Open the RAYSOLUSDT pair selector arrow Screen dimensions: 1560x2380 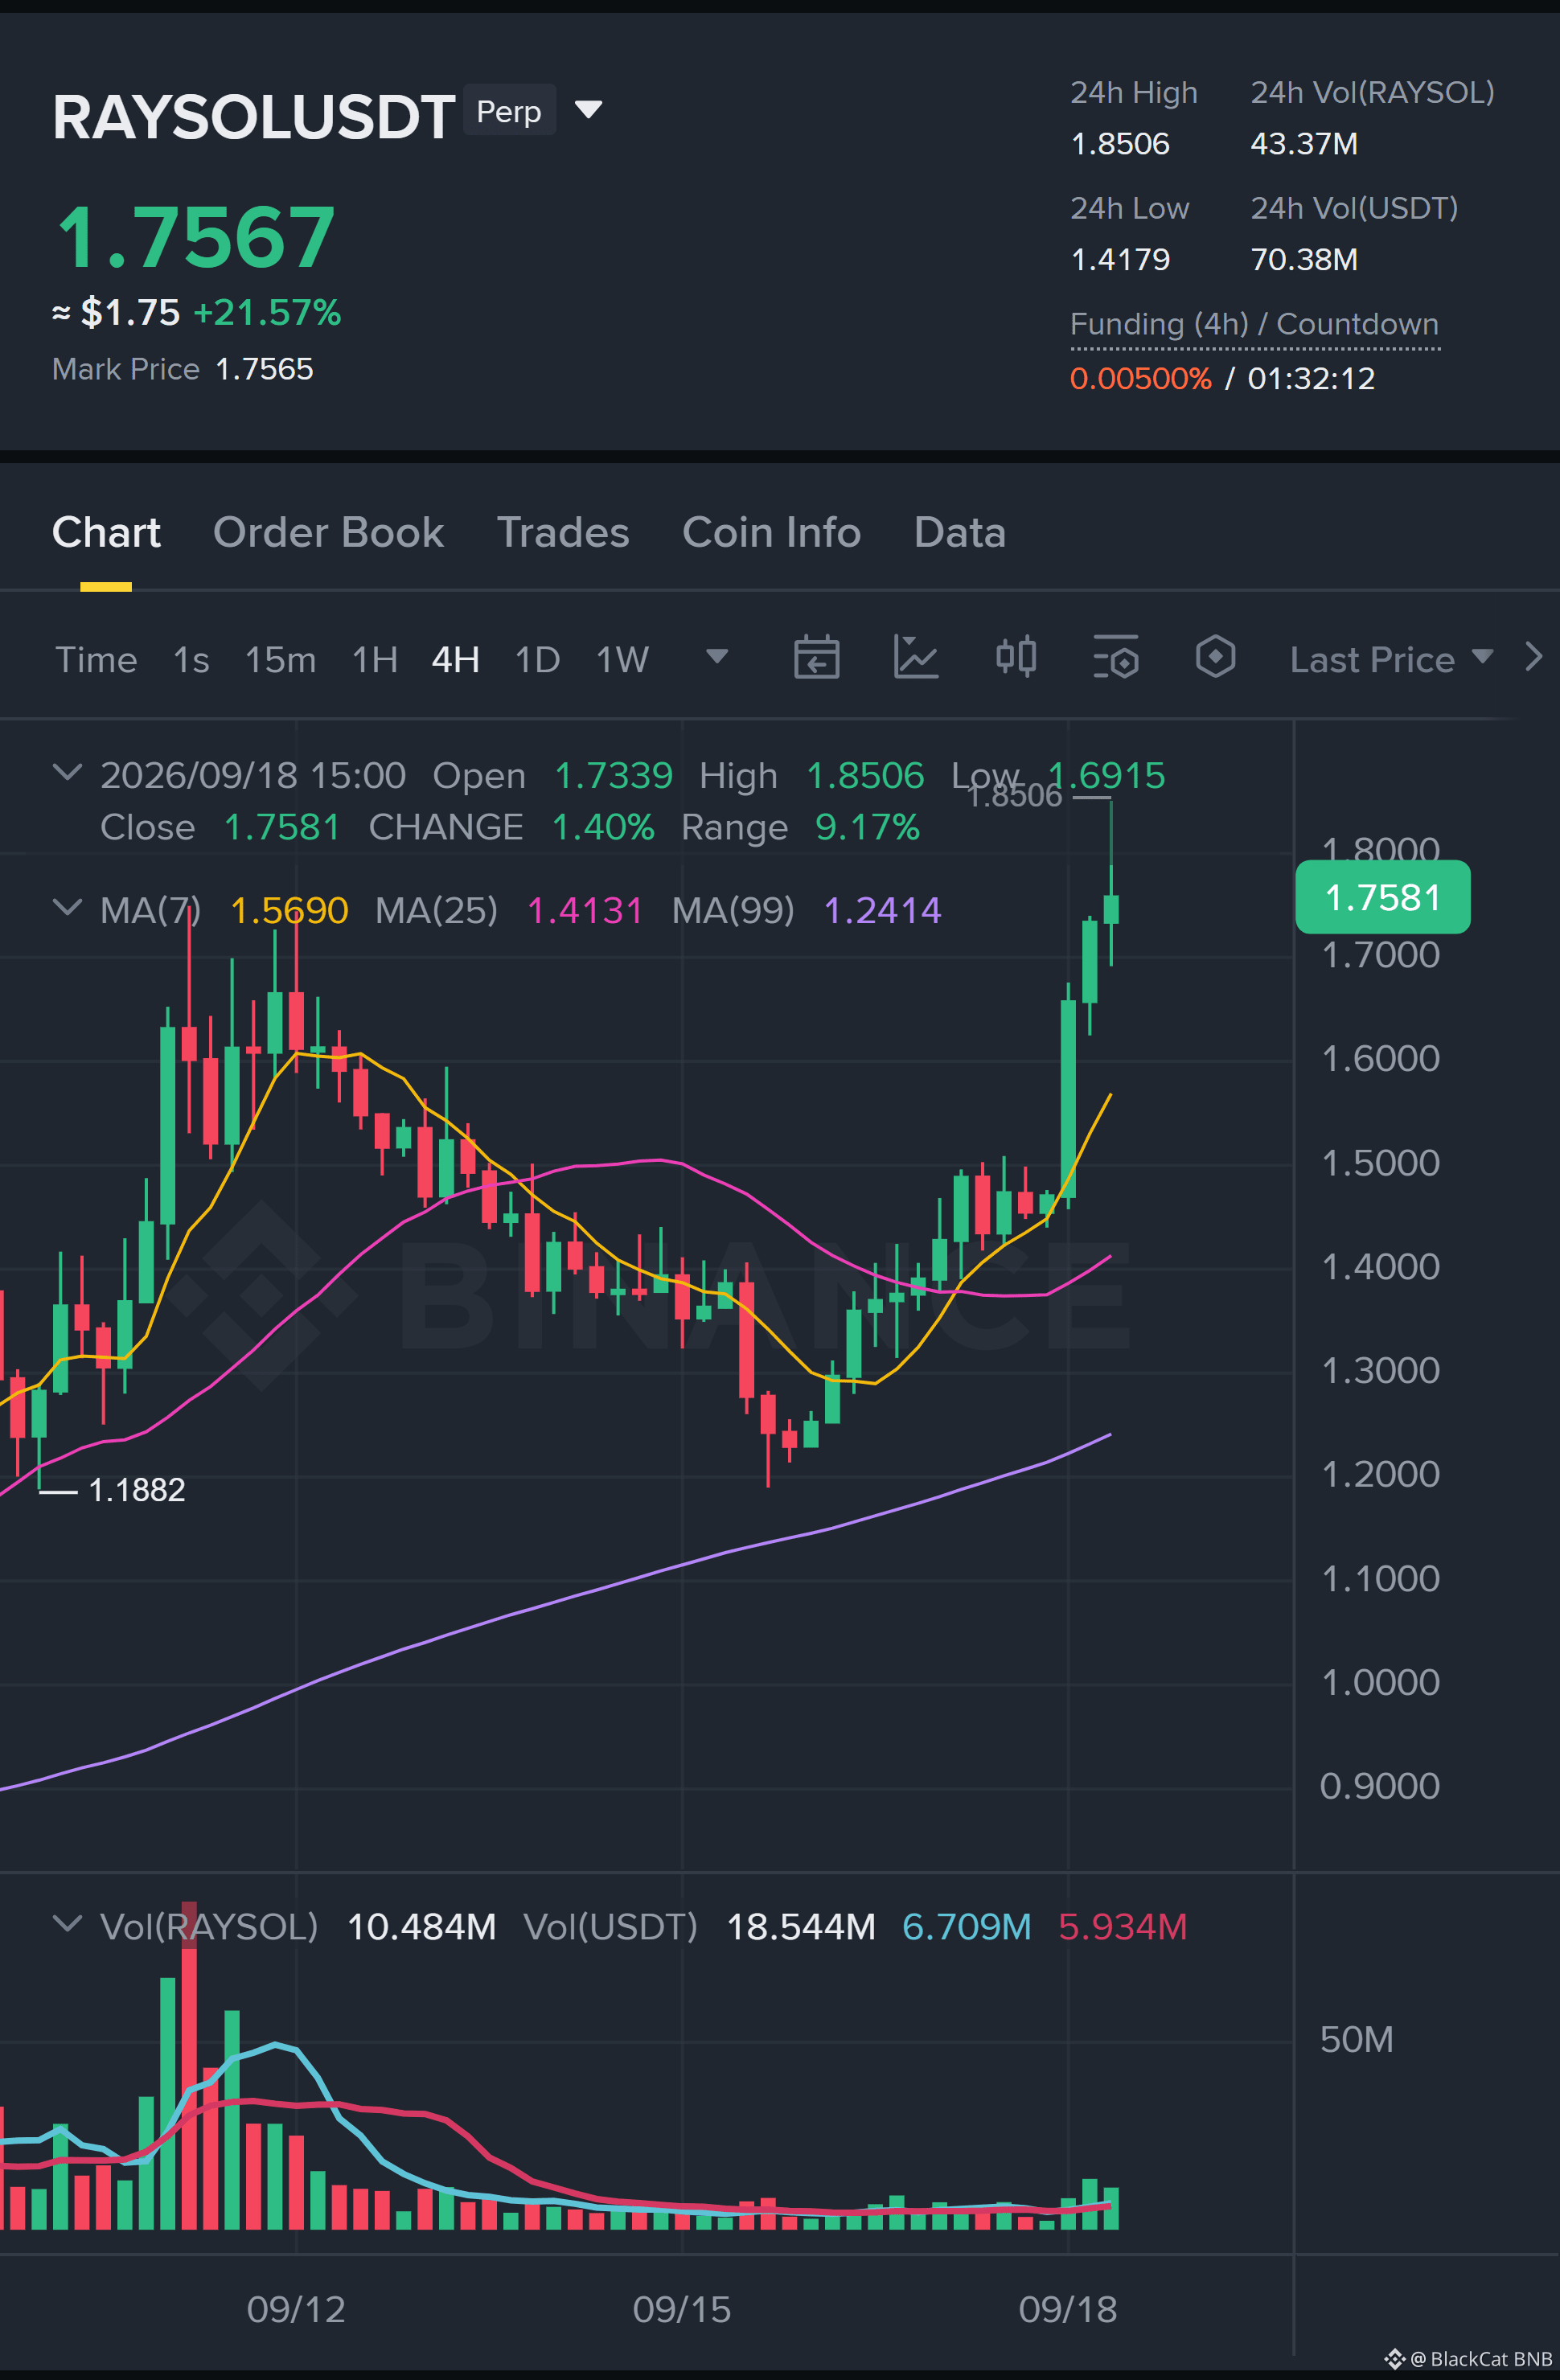click(x=588, y=109)
